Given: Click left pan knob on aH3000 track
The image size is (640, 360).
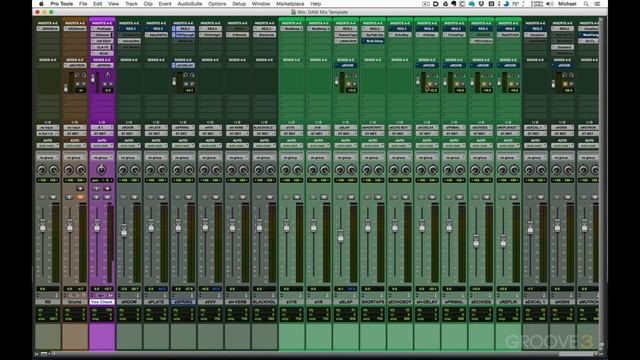Looking at the screenshot, I should pos(556,169).
